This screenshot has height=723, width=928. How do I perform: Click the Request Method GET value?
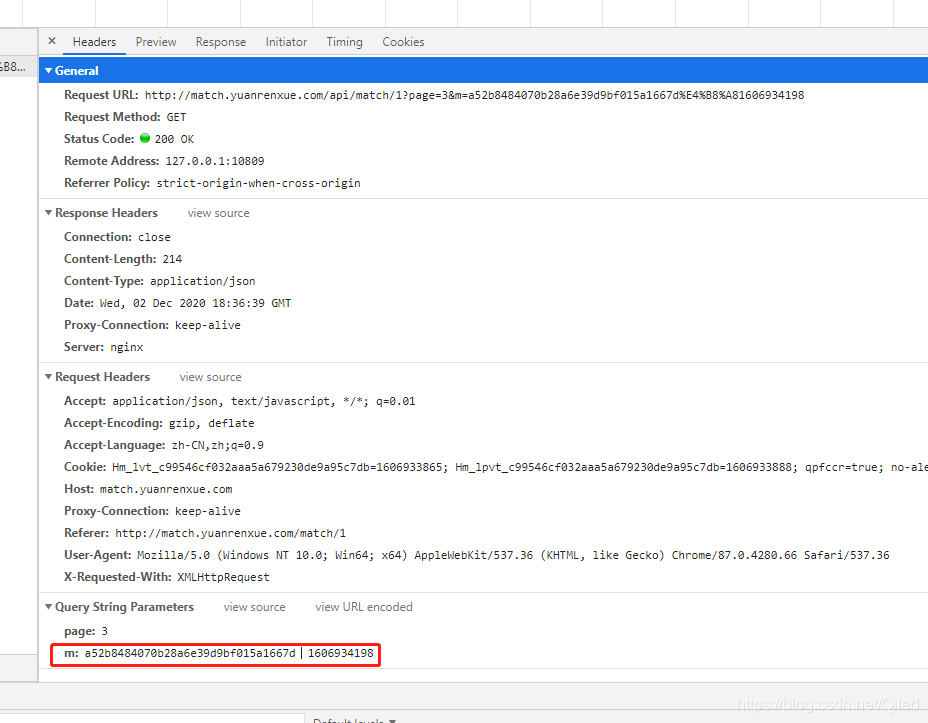click(x=176, y=117)
